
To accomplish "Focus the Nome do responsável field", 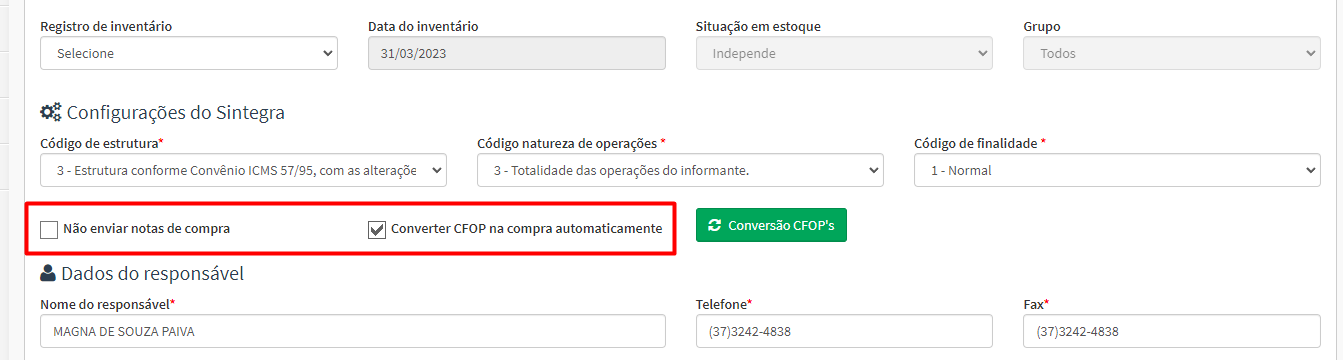I will [353, 331].
